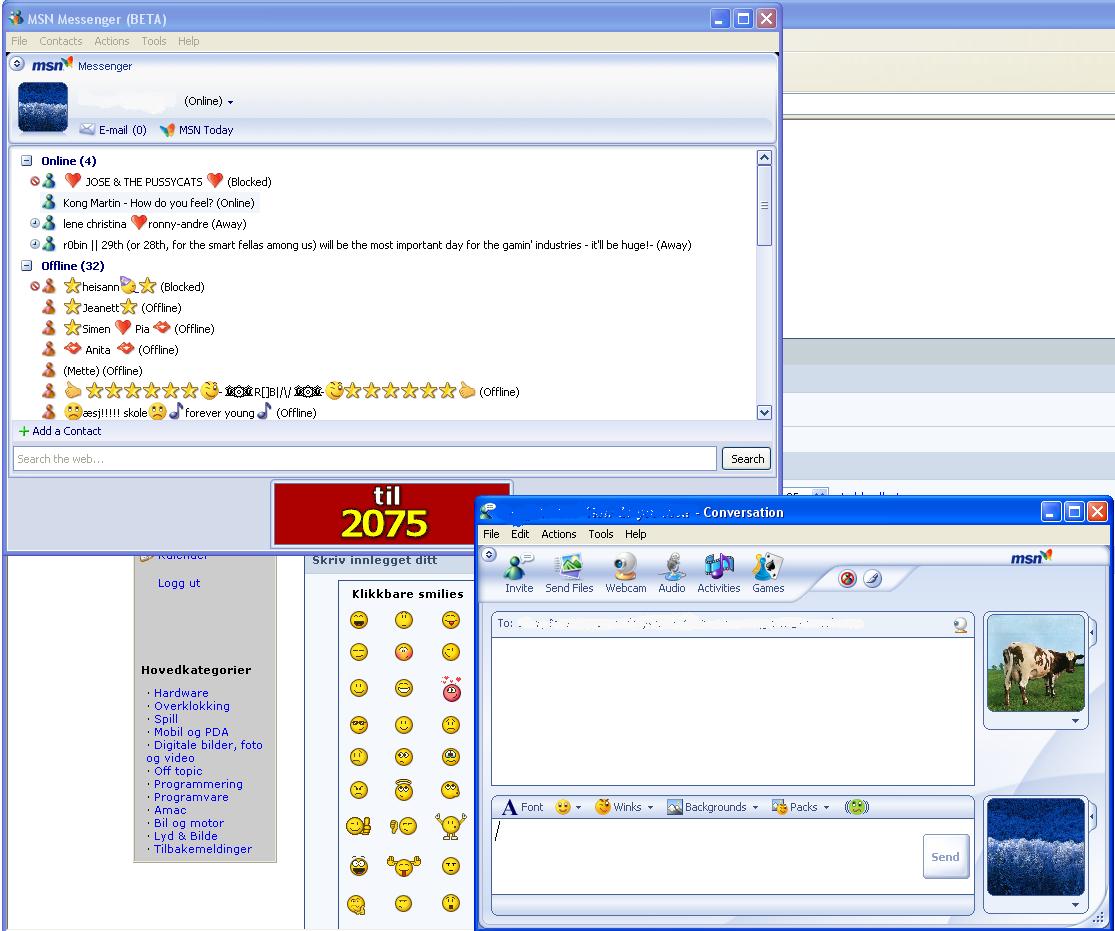This screenshot has height=931, width=1115.
Task: Open dropdown under own blue display picture
Action: (x=1075, y=905)
